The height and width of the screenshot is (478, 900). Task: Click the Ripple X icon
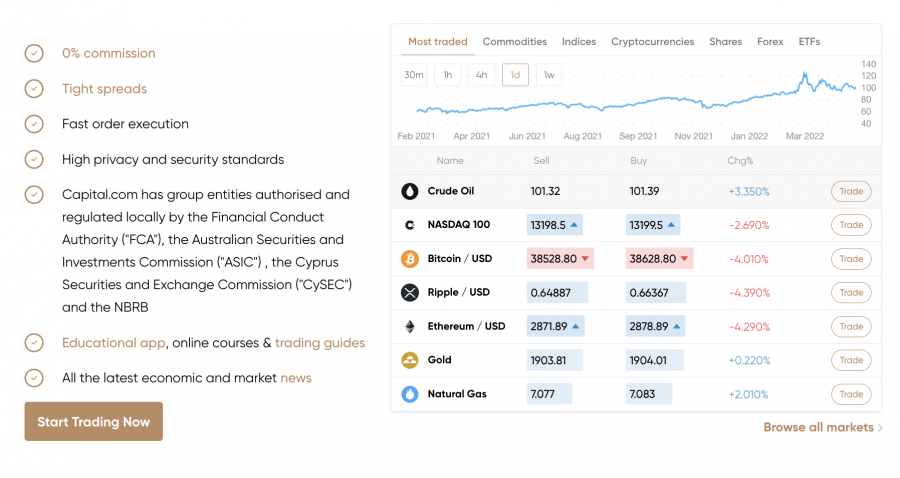(409, 293)
